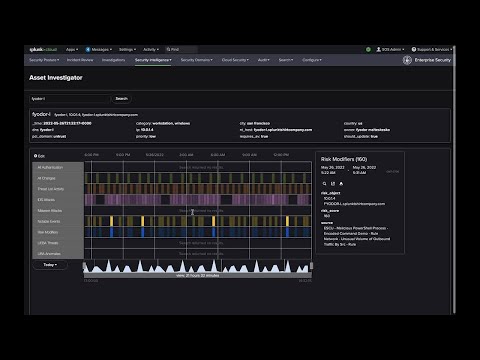This screenshot has height=360, width=480.
Task: Open the Activity dropdown menu
Action: click(x=151, y=49)
